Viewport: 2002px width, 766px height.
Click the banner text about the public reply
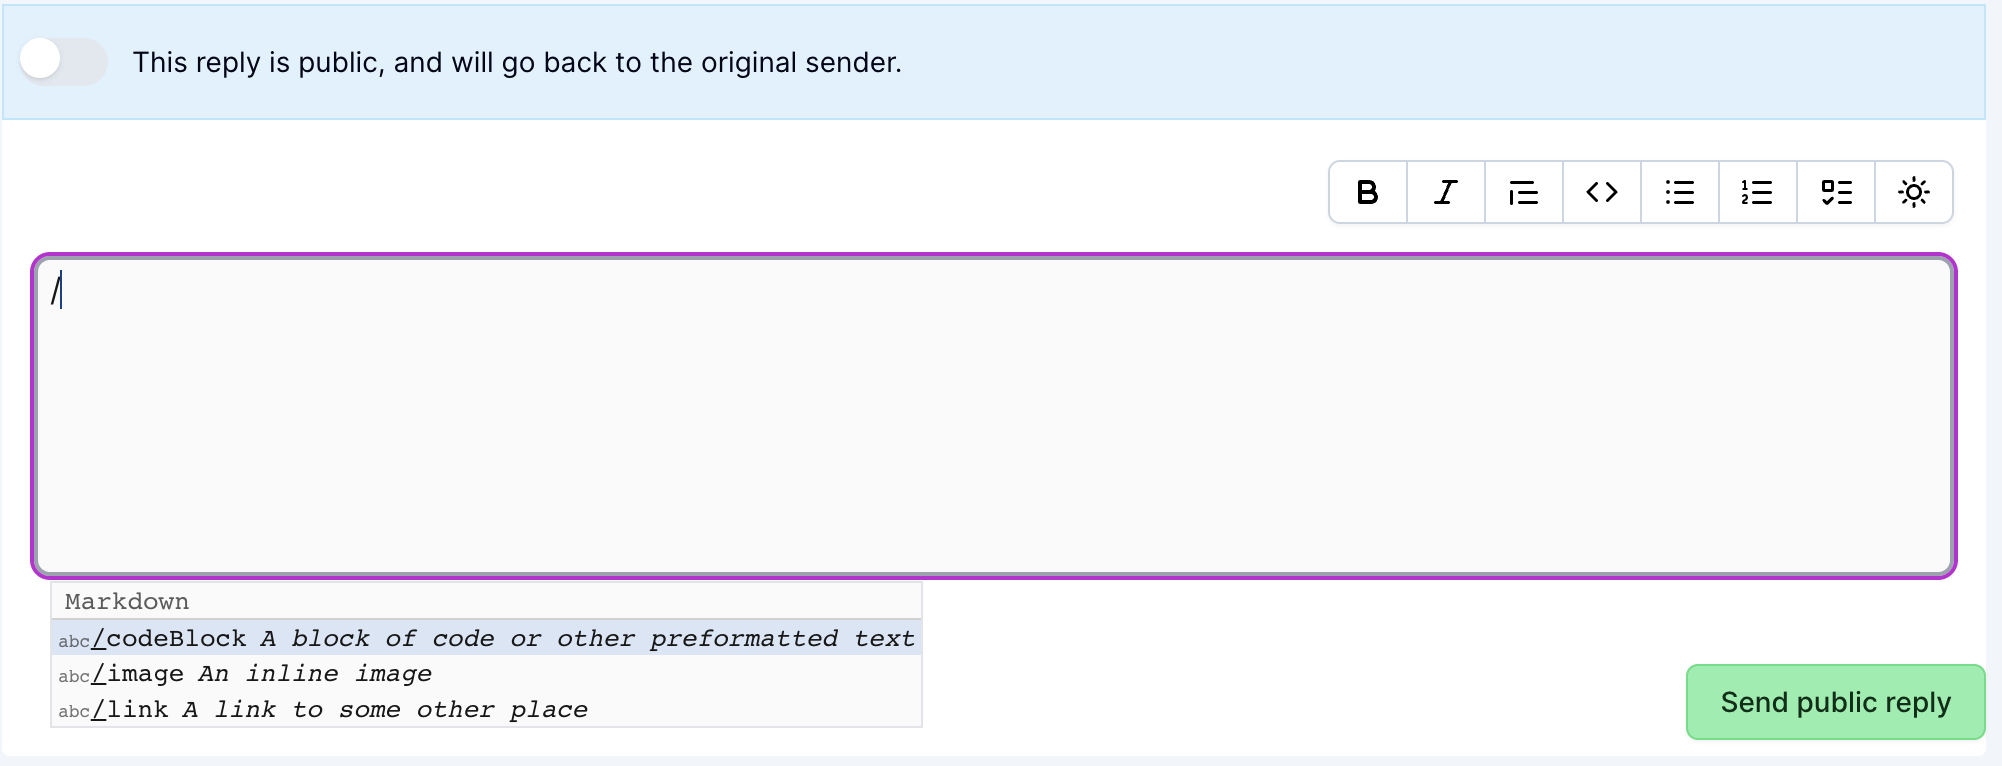point(517,63)
